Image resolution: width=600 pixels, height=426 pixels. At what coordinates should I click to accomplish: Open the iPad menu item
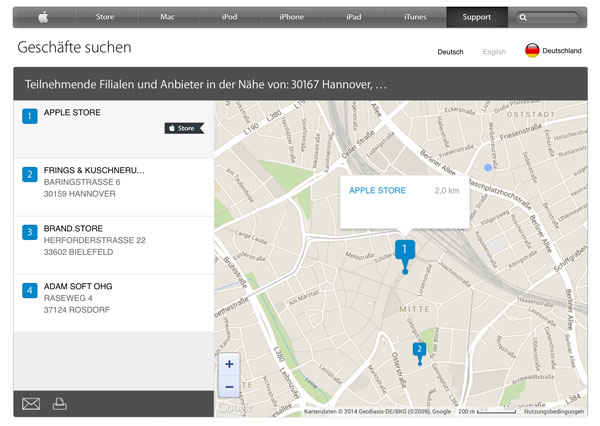coord(354,17)
